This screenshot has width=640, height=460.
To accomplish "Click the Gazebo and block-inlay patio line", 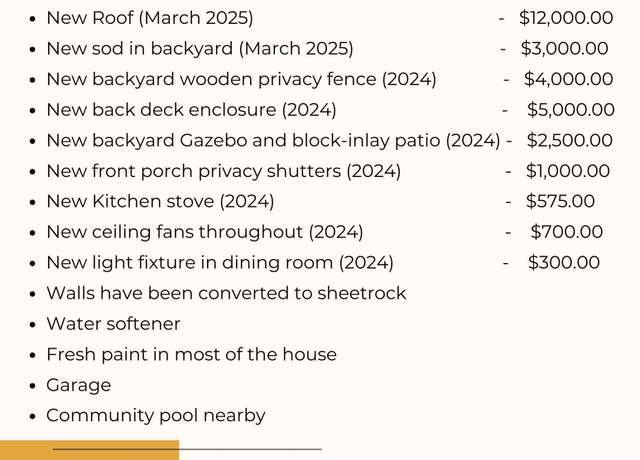I will pyautogui.click(x=273, y=141).
